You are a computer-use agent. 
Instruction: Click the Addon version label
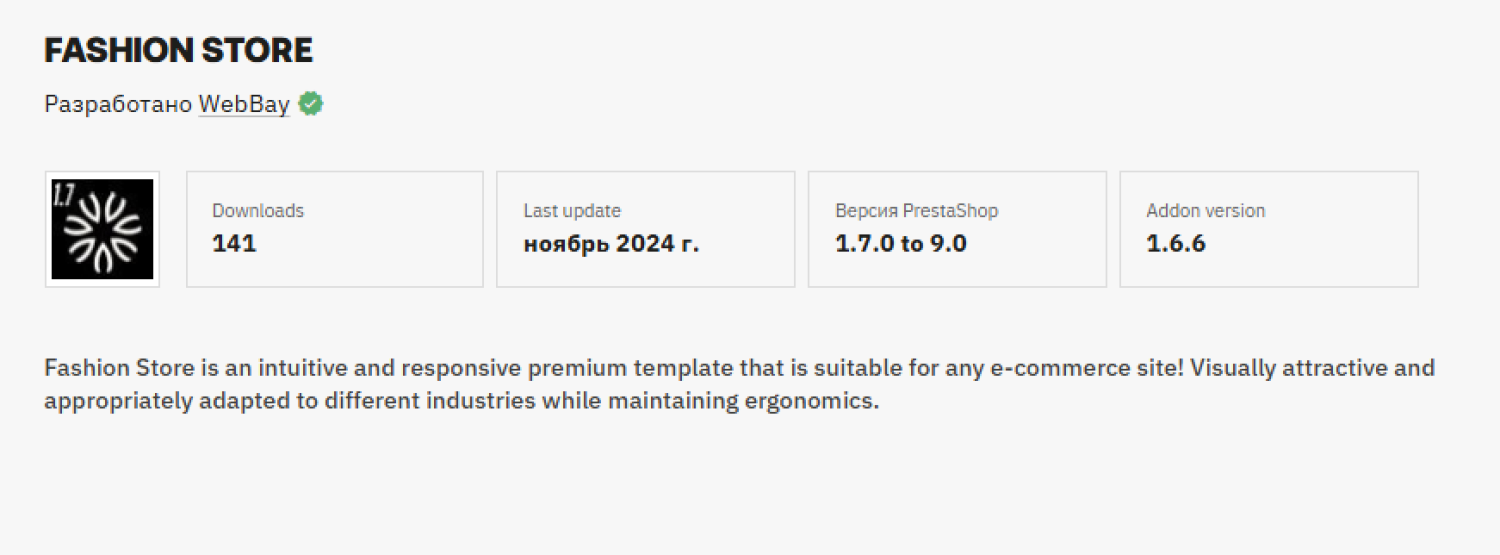coord(1205,211)
